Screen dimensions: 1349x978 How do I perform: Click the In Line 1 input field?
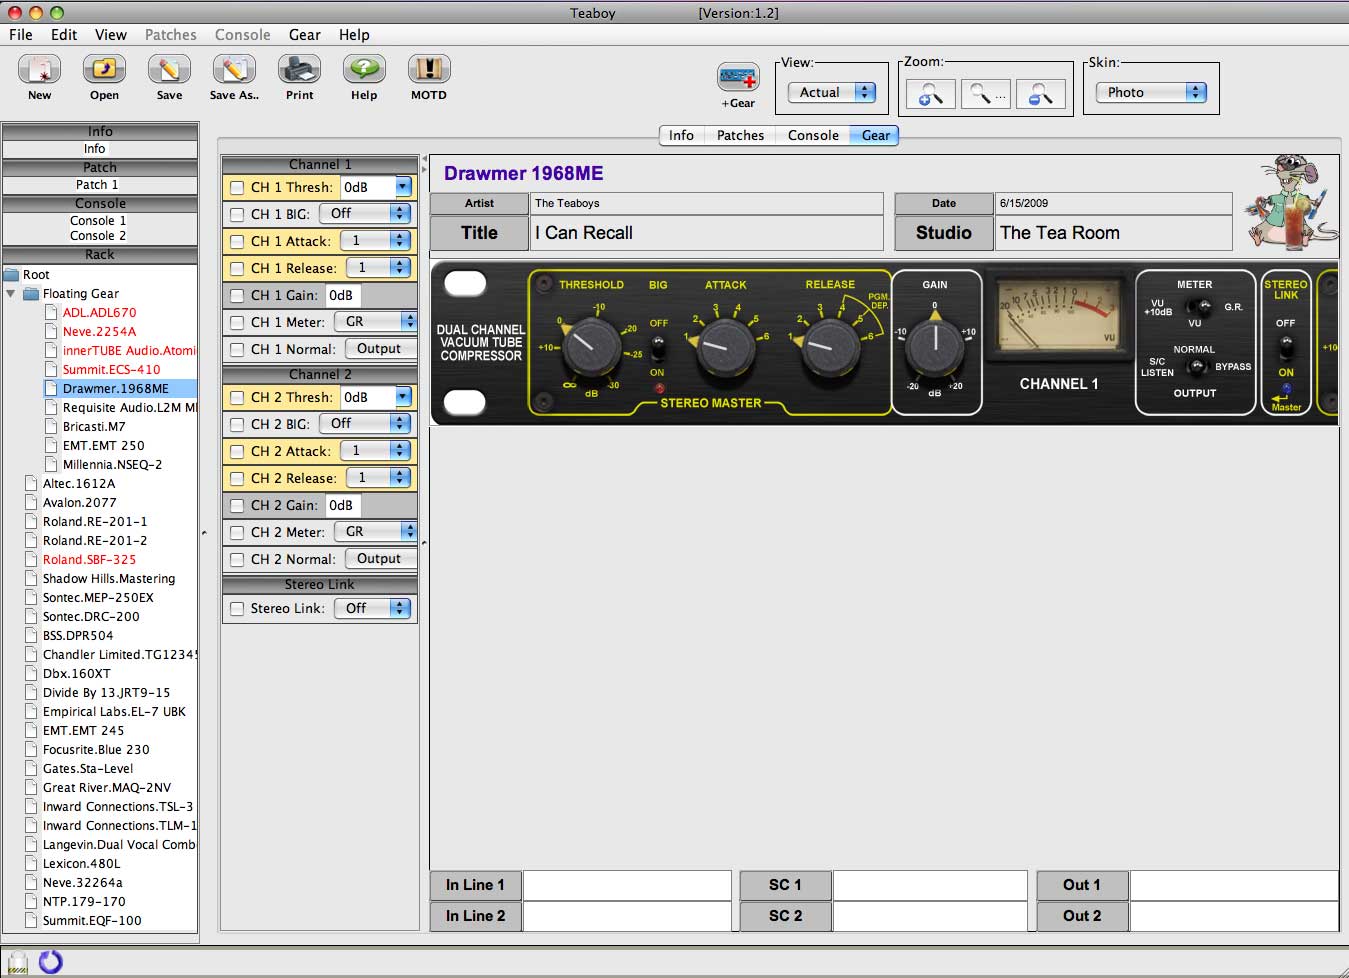pyautogui.click(x=627, y=885)
